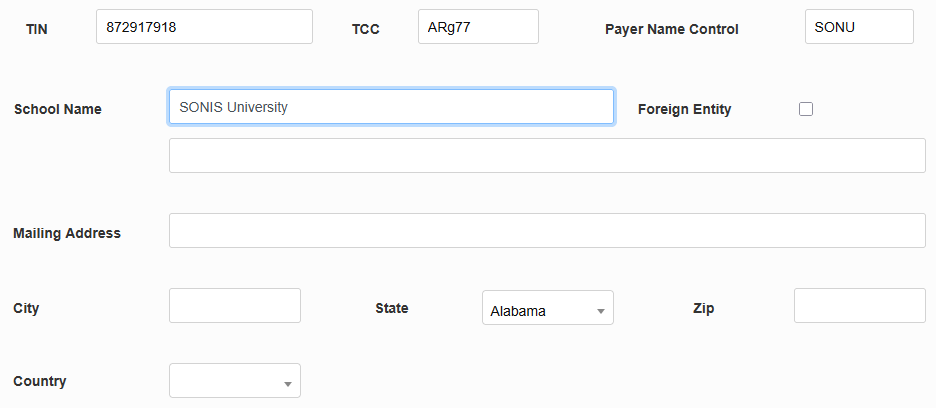This screenshot has width=936, height=408.
Task: Click the Zip input field
Action: [860, 306]
